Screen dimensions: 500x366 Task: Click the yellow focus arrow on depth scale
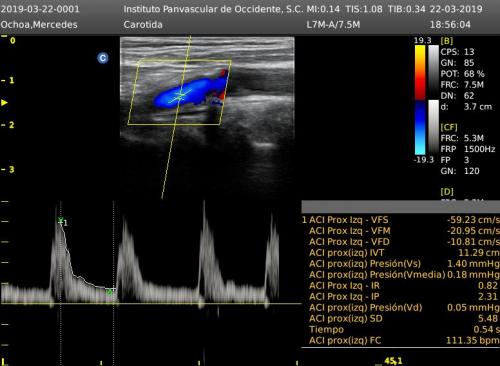pos(4,103)
